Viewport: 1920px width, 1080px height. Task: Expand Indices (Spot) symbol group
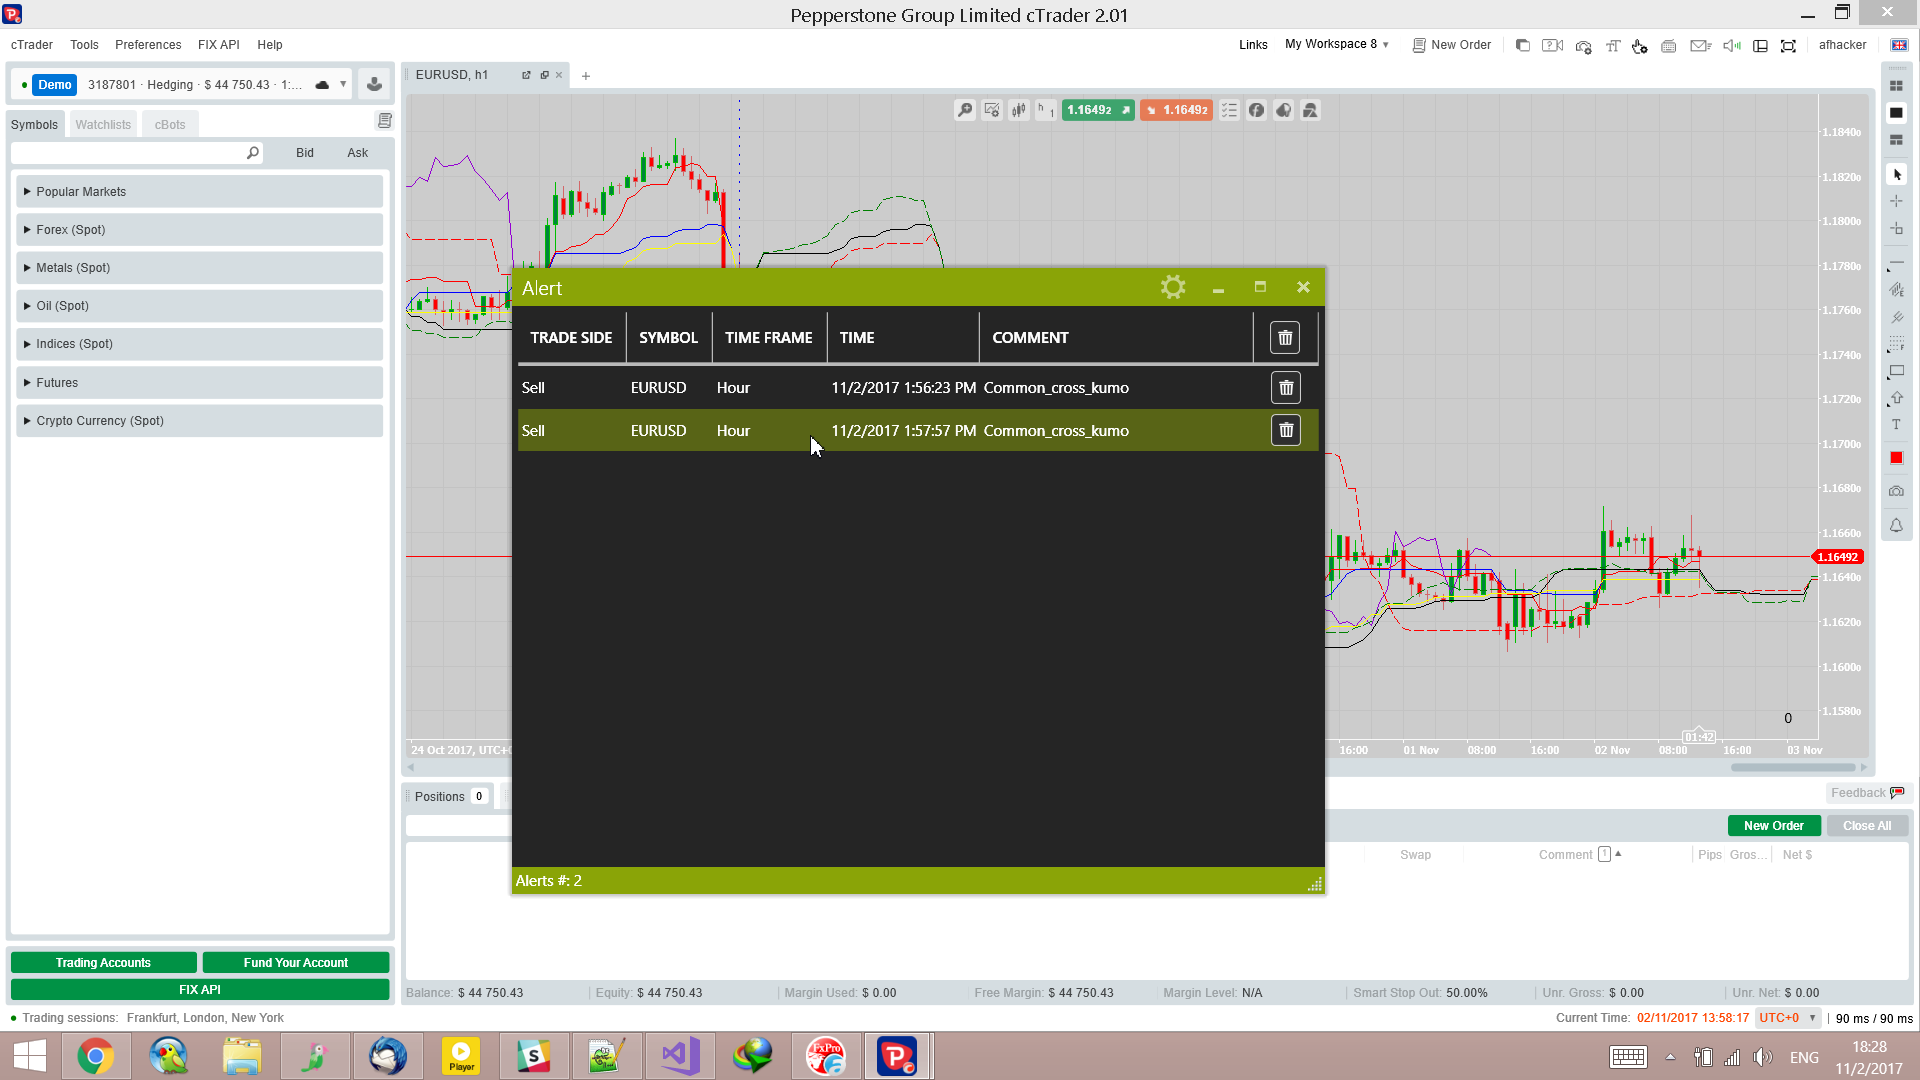tap(199, 344)
